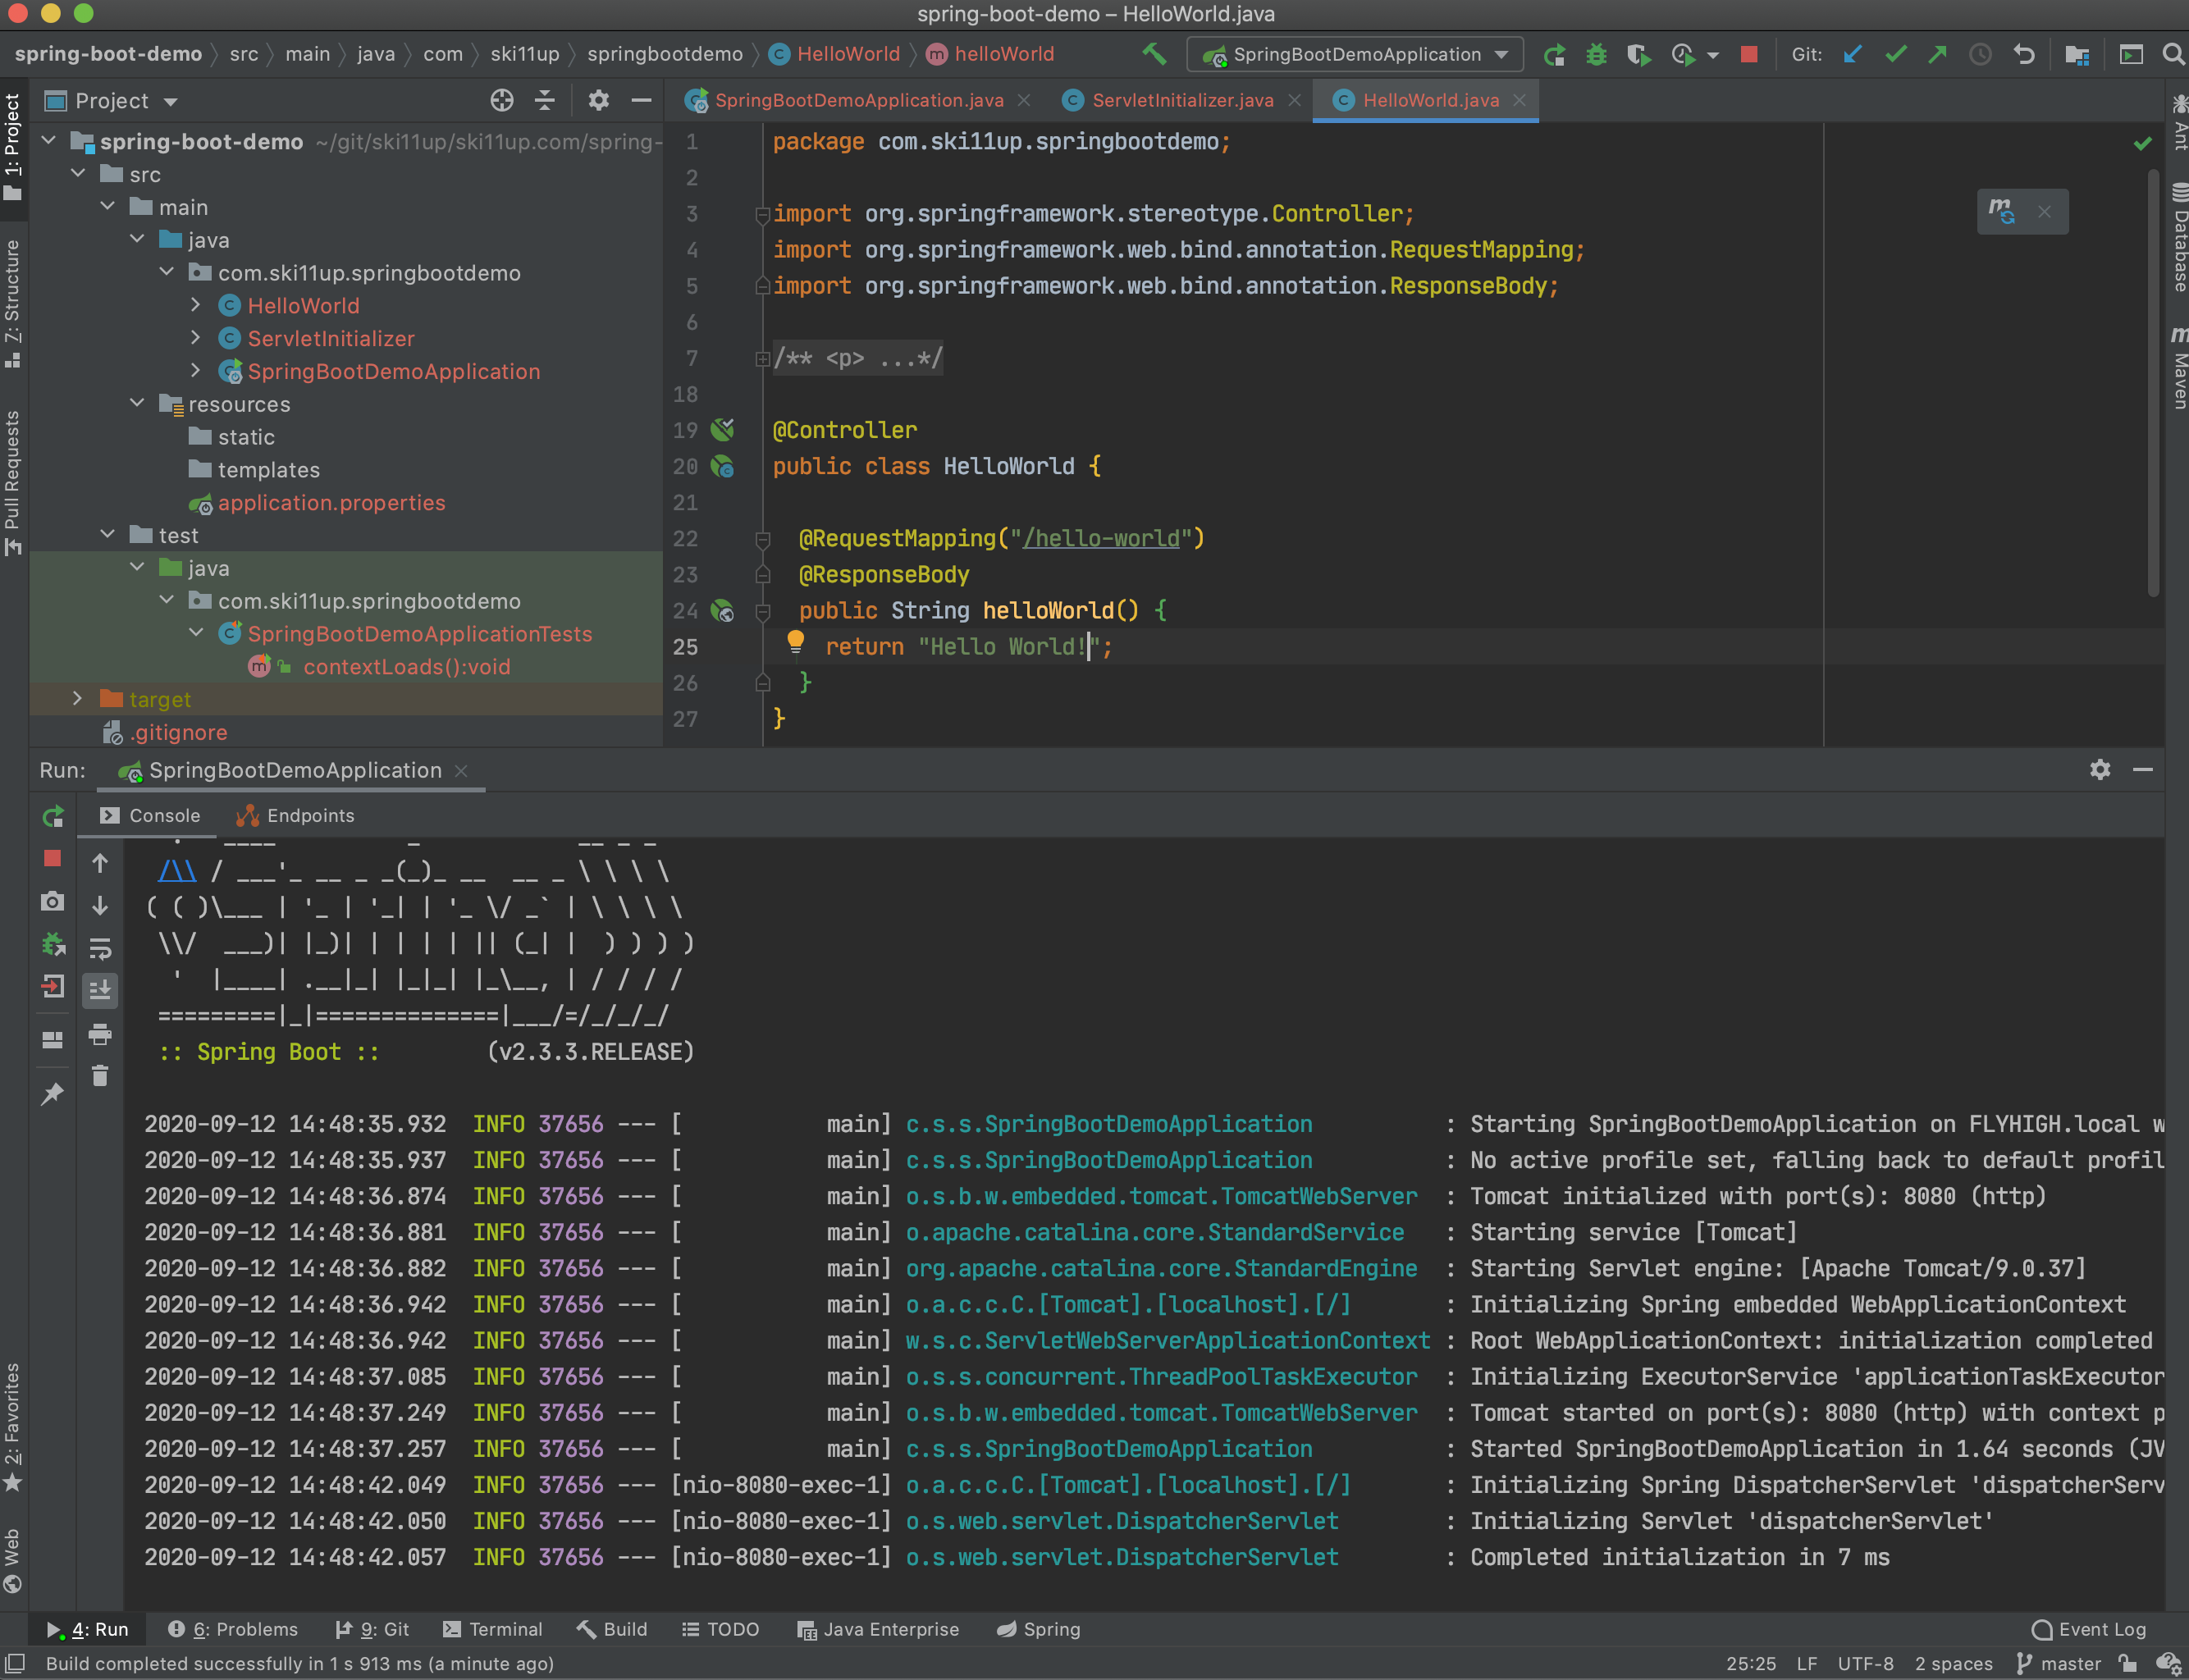Click the camera thread dump icon
This screenshot has width=2189, height=1680.
[53, 902]
